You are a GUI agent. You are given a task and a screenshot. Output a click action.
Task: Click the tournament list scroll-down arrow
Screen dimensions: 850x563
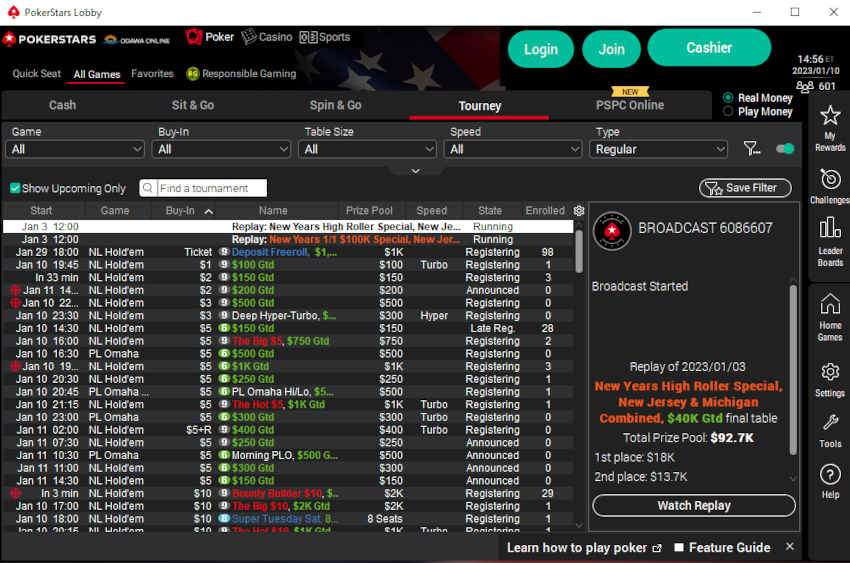coord(578,525)
